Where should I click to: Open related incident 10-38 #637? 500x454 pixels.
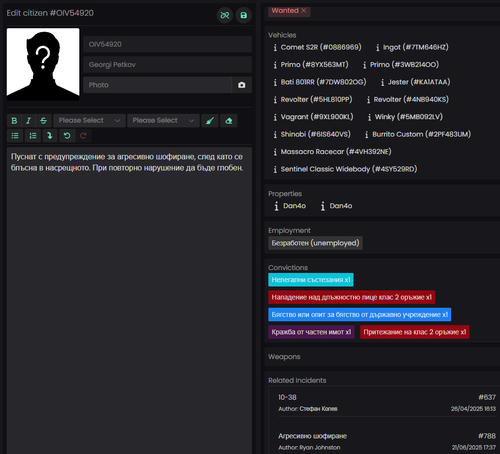(387, 403)
